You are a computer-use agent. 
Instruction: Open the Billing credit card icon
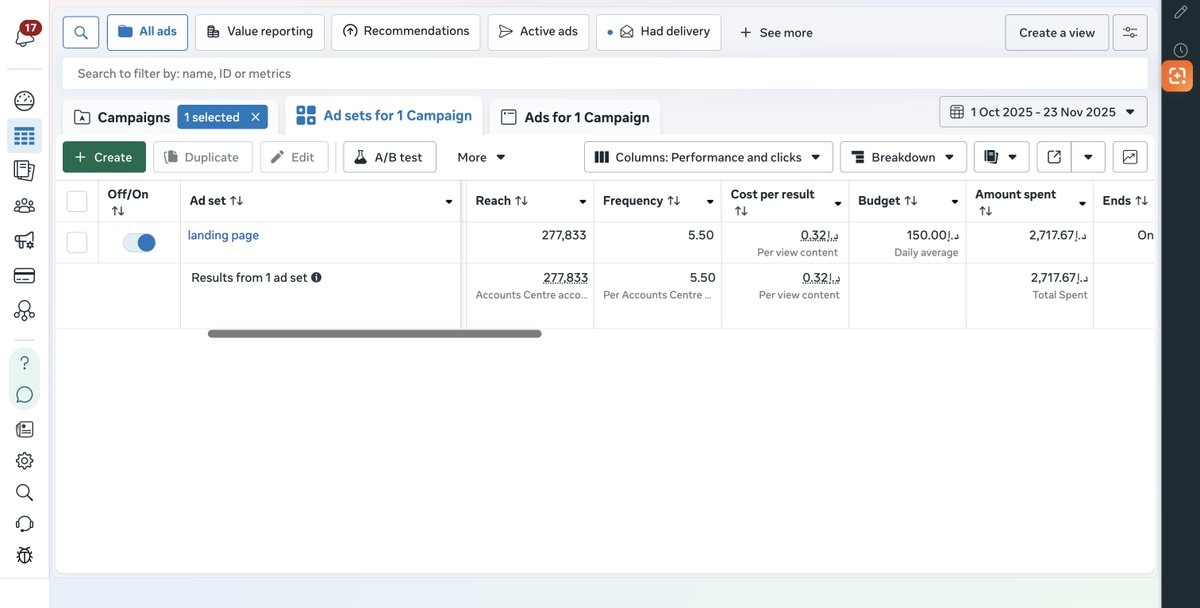click(x=25, y=275)
